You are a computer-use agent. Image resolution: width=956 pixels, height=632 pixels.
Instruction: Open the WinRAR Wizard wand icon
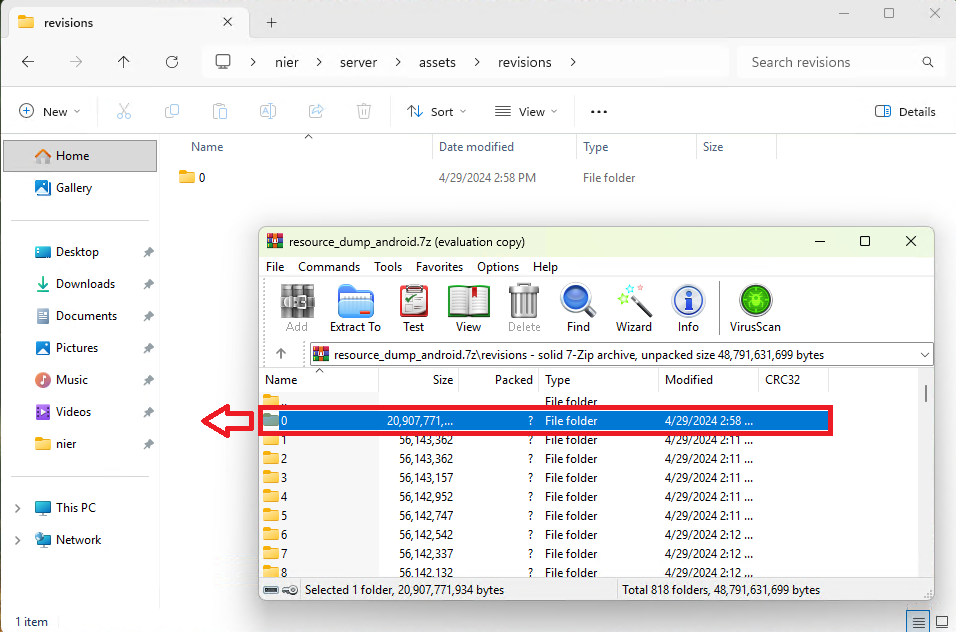tap(633, 301)
